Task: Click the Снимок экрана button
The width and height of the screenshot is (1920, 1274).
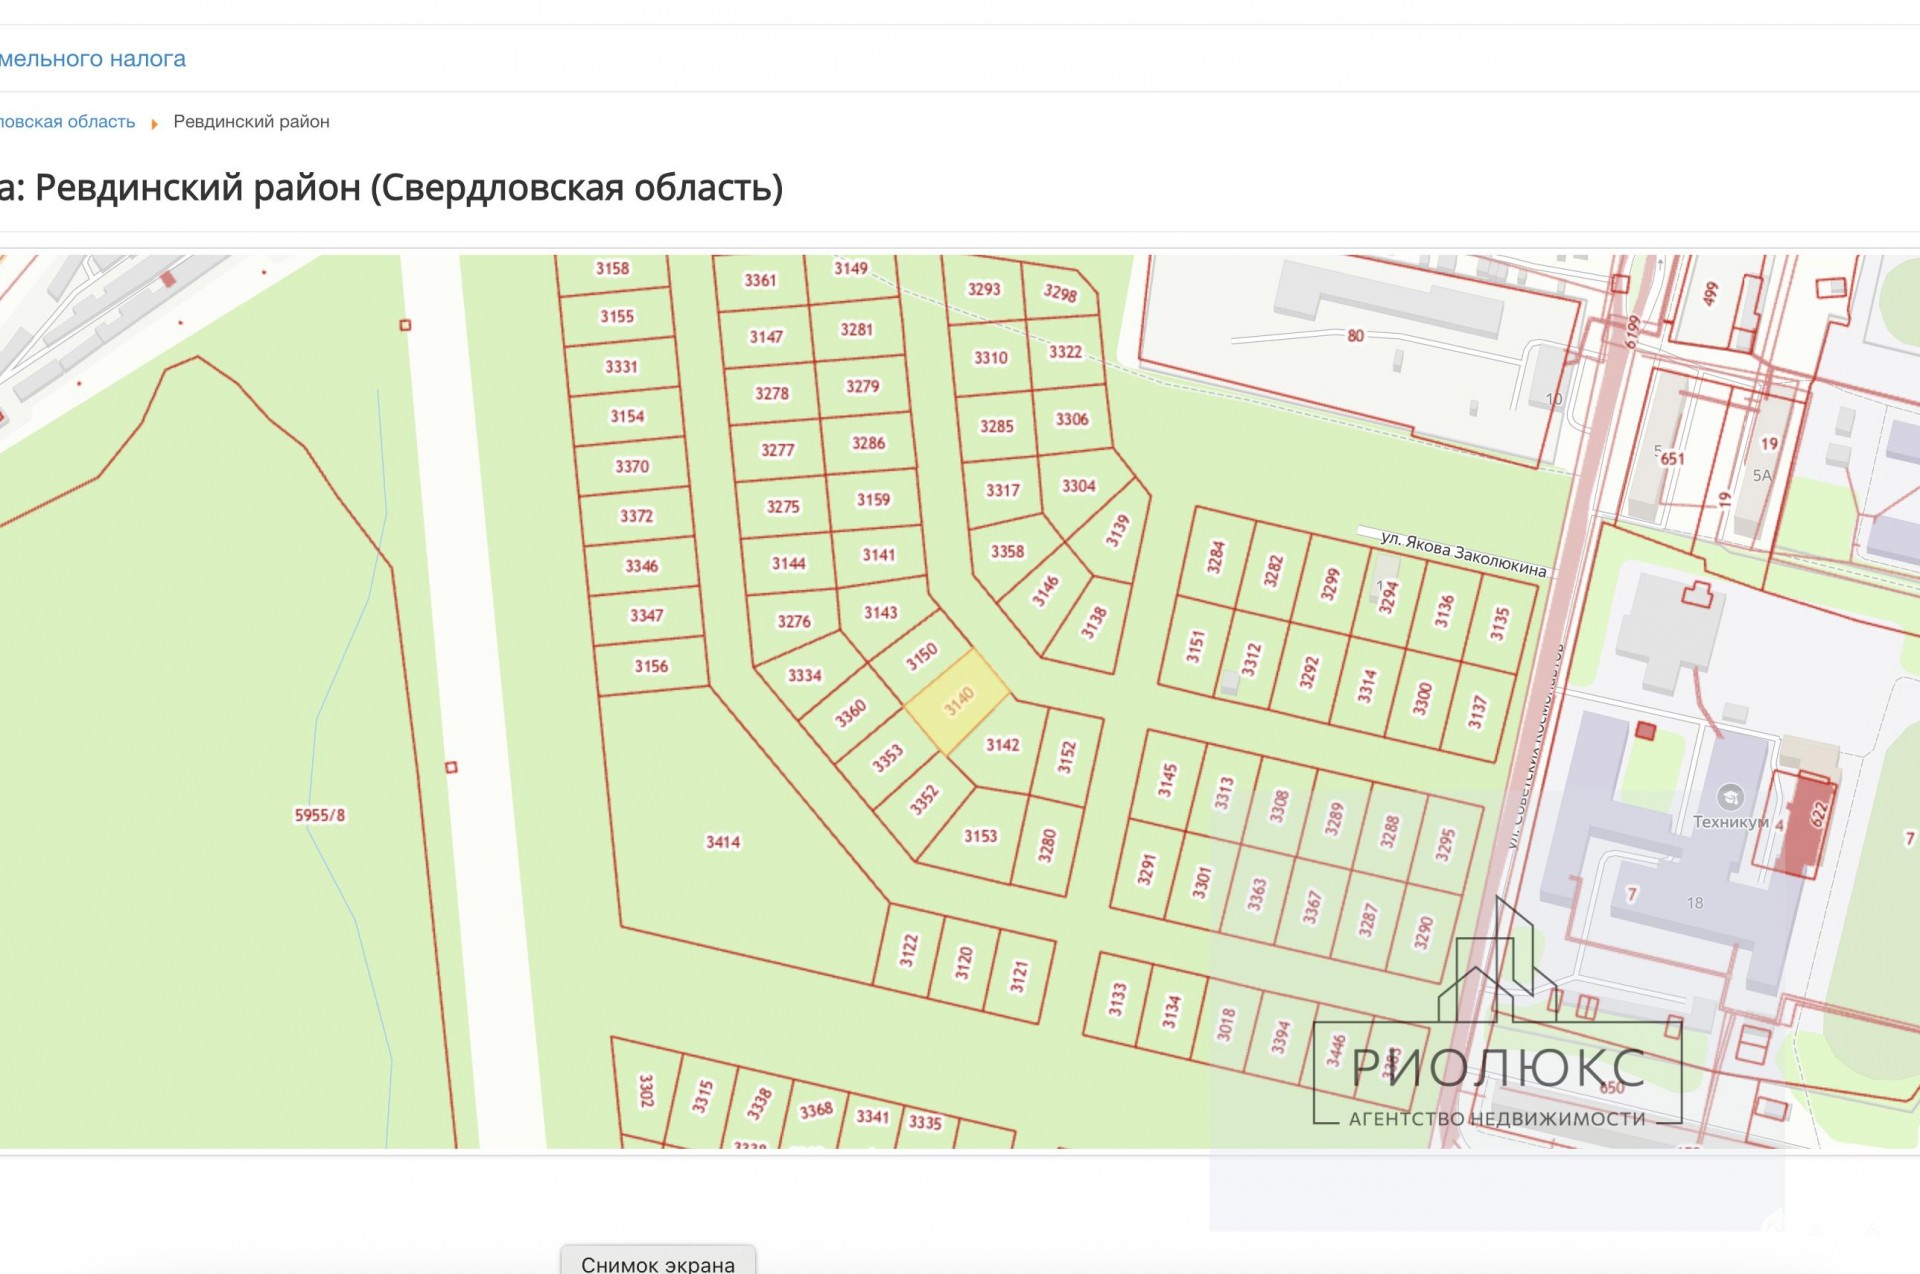Action: point(657,1263)
